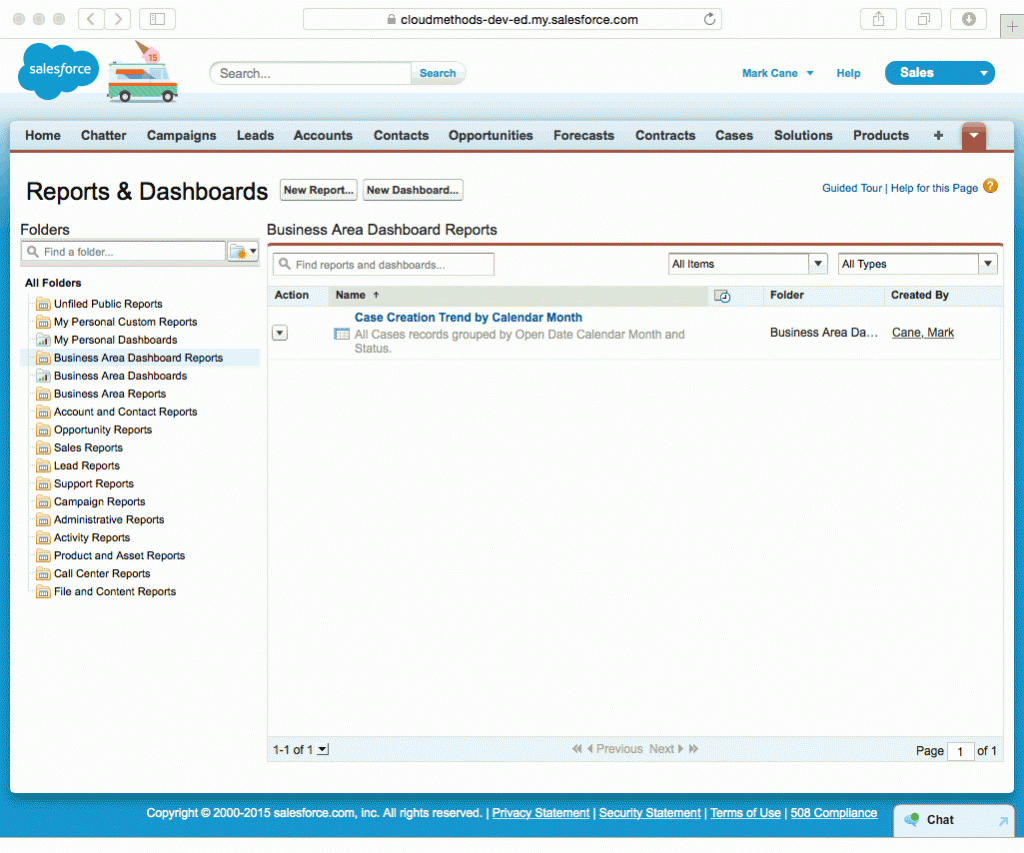
Task: Open the new folder icon dropdown
Action: [243, 251]
